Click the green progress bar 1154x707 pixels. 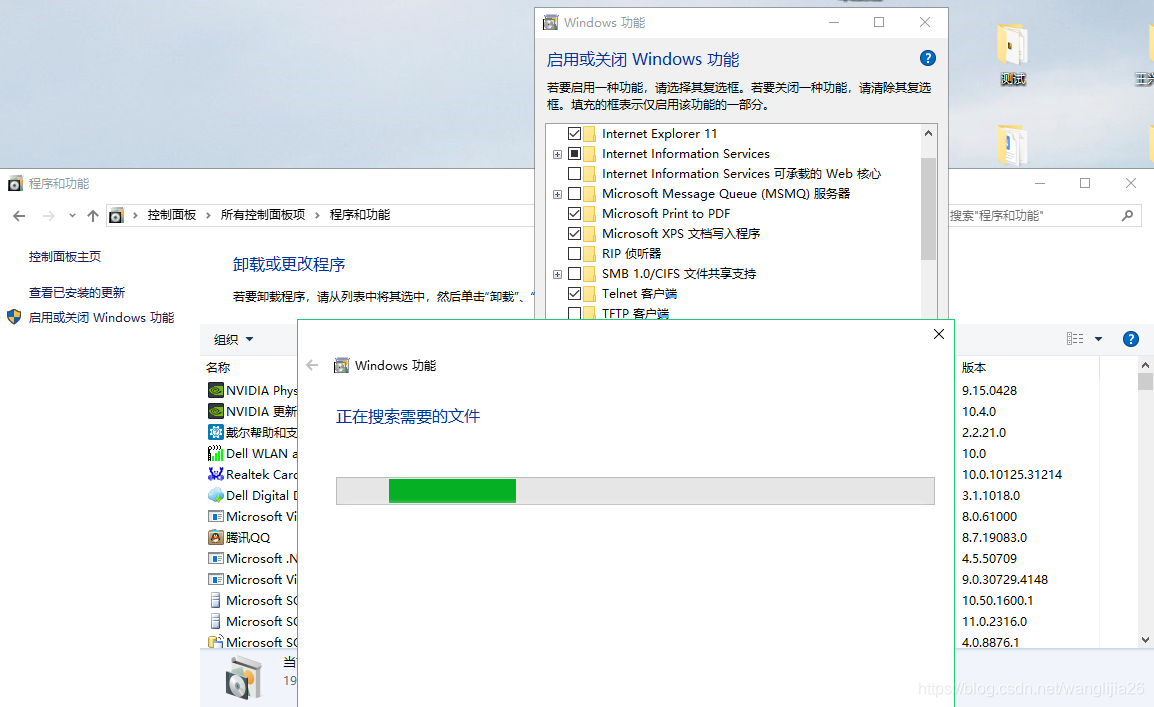click(x=452, y=491)
